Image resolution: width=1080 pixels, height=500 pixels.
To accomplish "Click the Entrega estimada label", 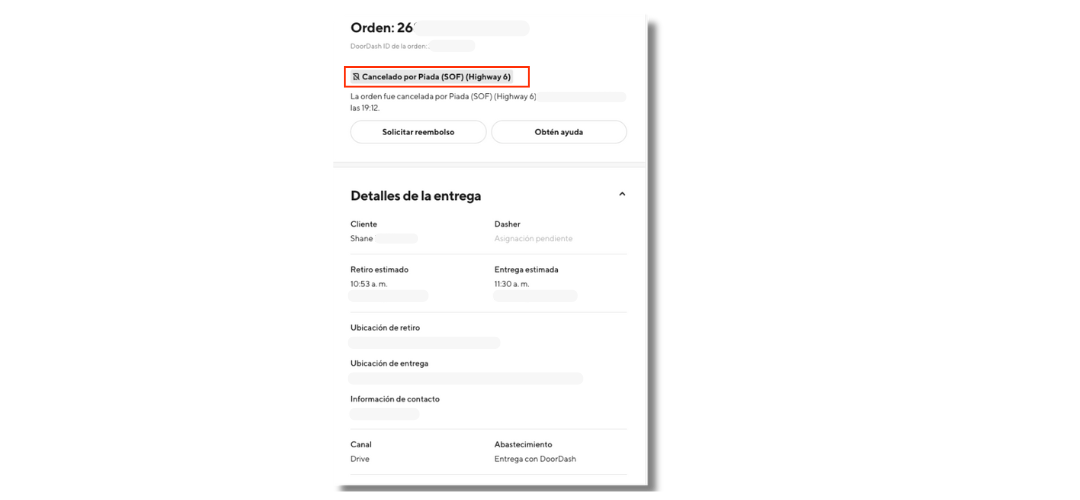I will click(526, 269).
